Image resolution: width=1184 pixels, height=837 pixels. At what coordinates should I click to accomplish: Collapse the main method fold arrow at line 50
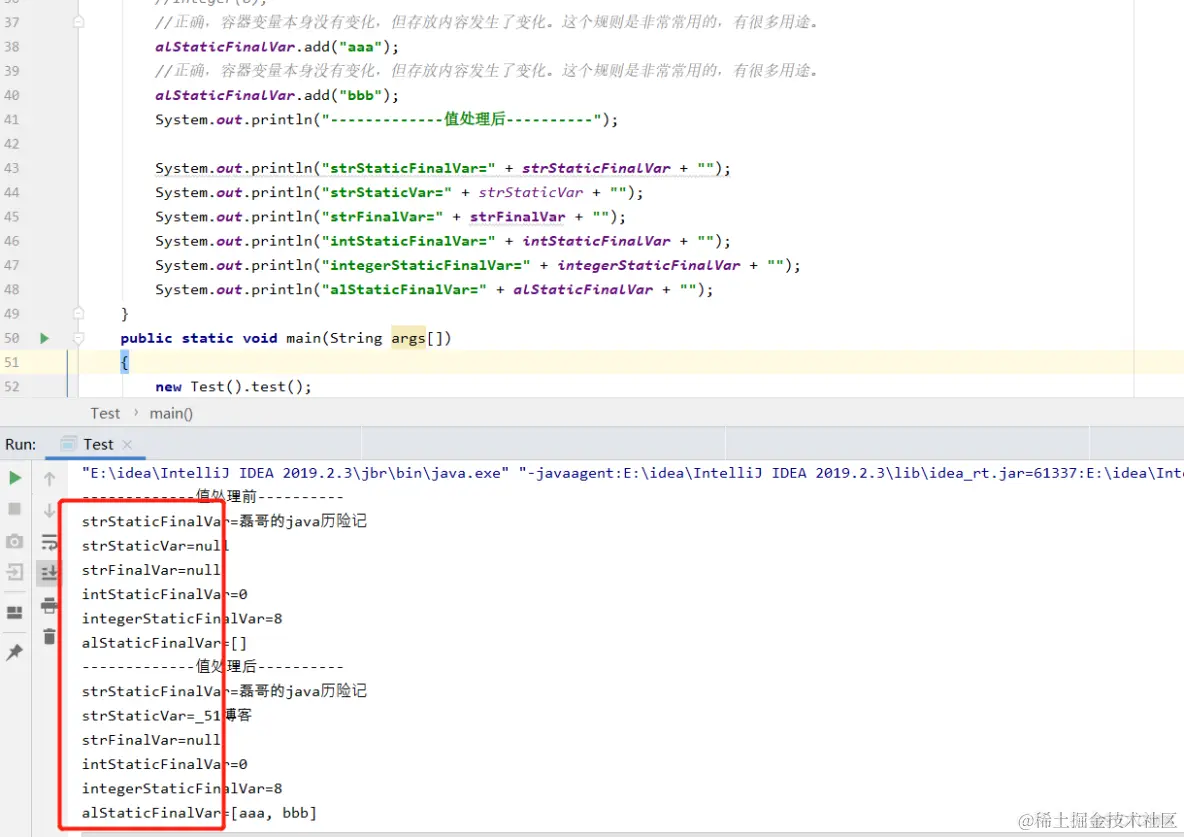[x=78, y=339]
